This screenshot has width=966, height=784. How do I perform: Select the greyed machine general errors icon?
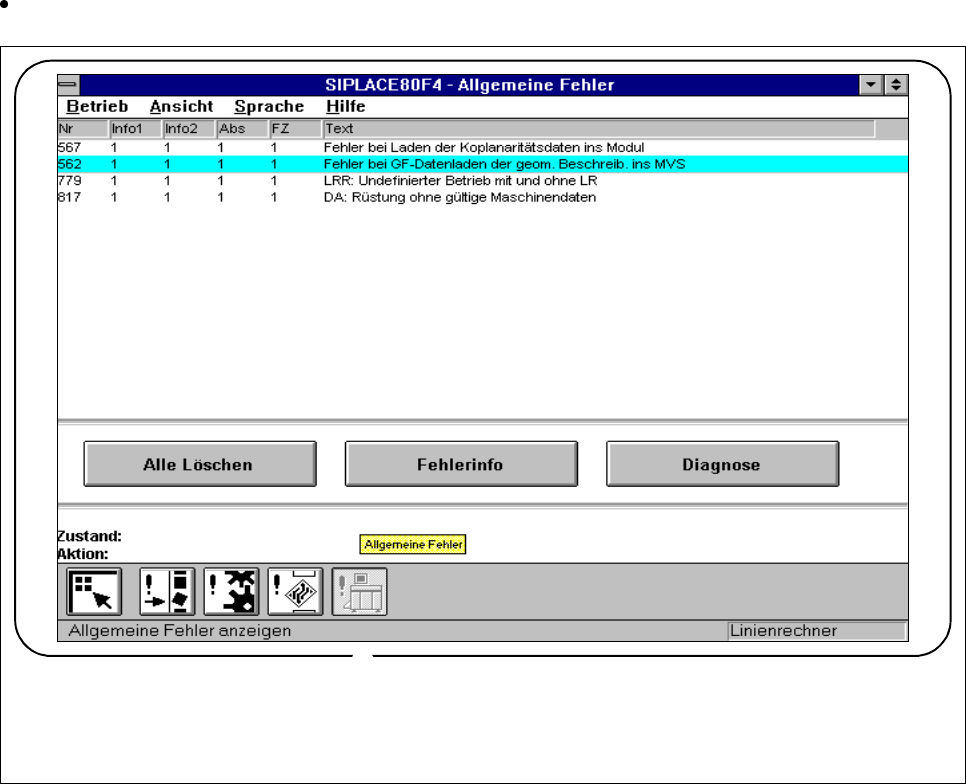(x=360, y=592)
